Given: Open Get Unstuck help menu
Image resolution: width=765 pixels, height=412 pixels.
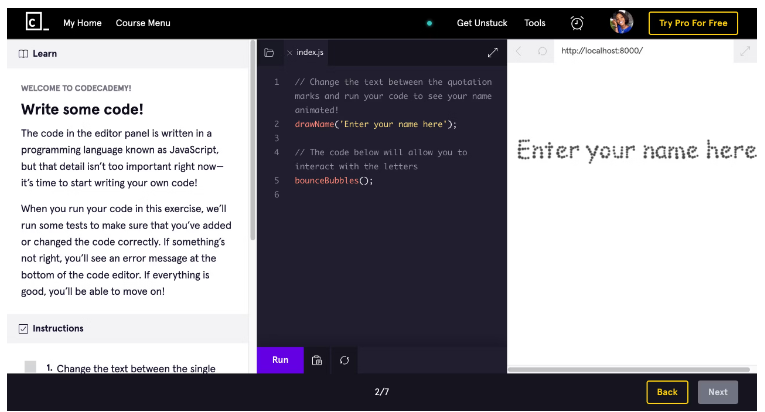Looking at the screenshot, I should [482, 23].
